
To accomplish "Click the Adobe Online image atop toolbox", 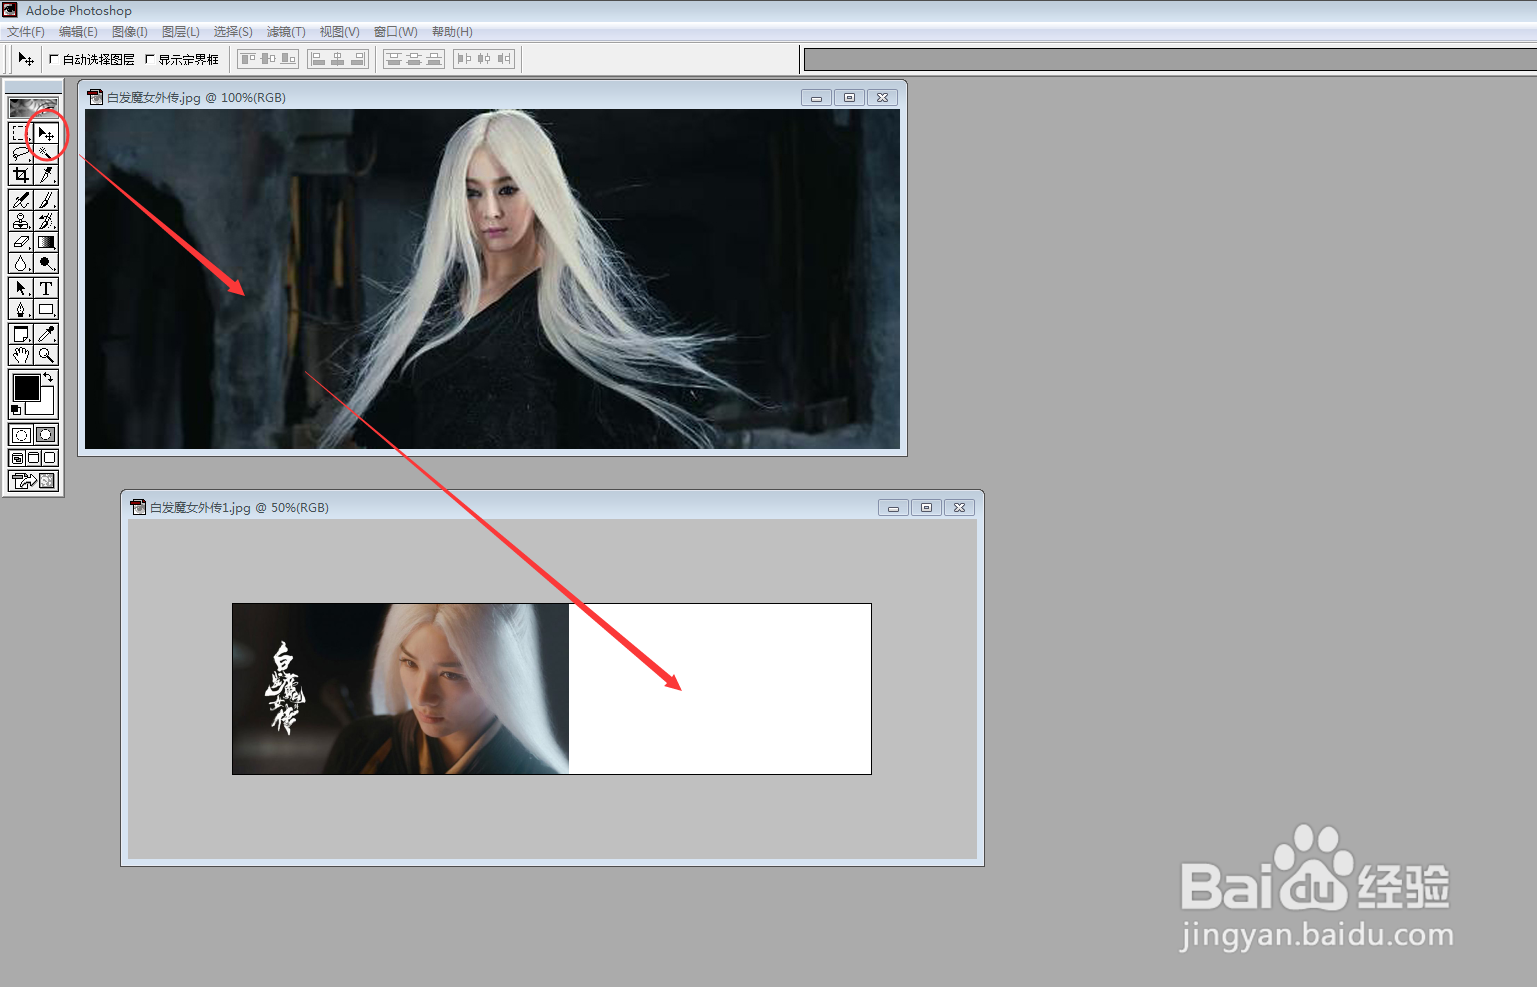I will pos(33,107).
